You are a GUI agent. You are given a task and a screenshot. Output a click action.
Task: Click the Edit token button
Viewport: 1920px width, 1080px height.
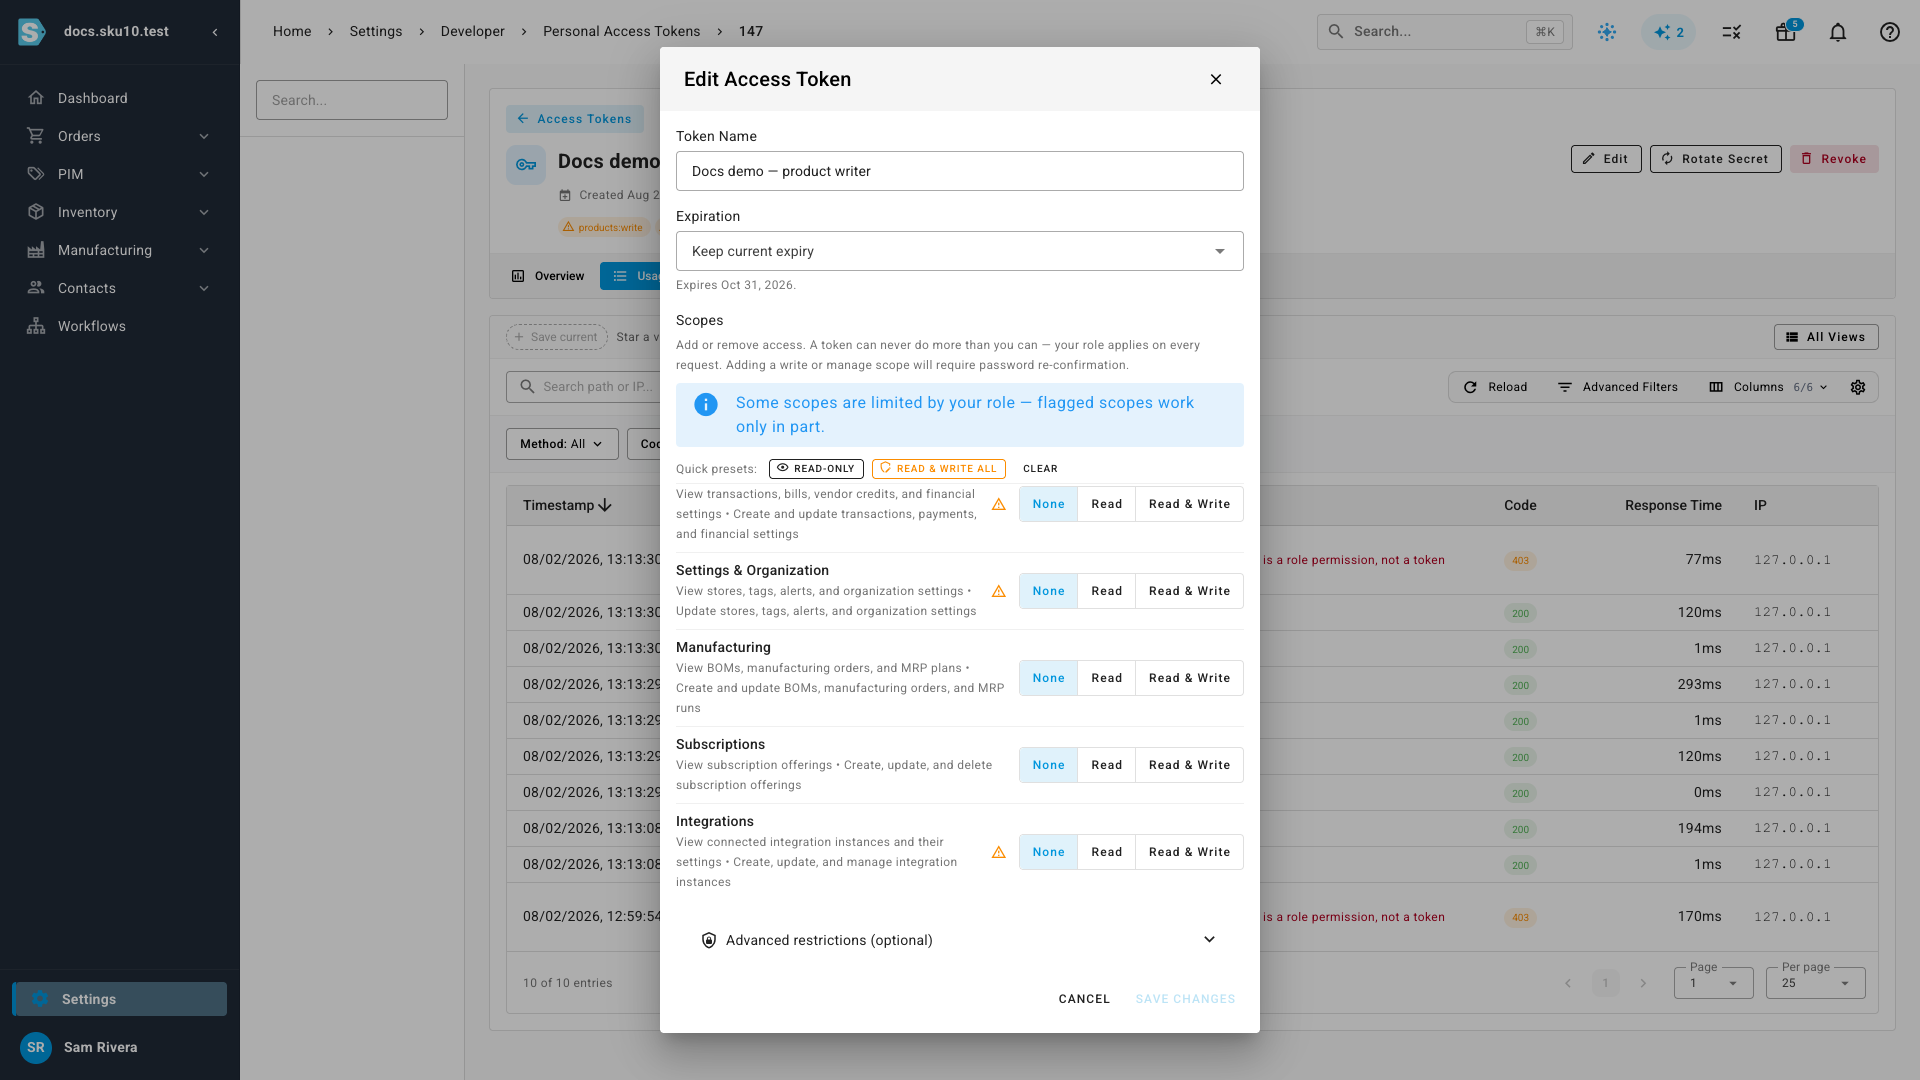coord(1606,159)
